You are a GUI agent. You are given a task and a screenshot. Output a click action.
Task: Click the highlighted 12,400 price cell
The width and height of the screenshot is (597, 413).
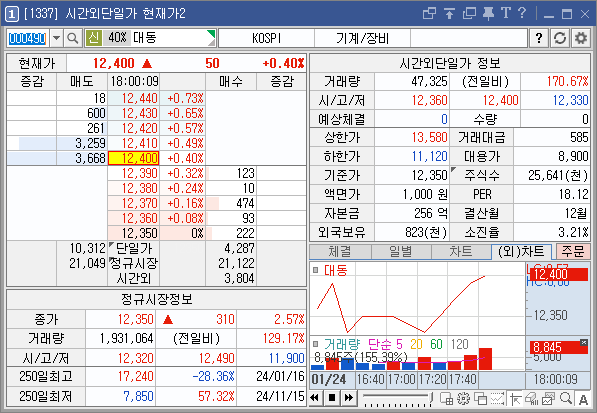click(x=134, y=158)
